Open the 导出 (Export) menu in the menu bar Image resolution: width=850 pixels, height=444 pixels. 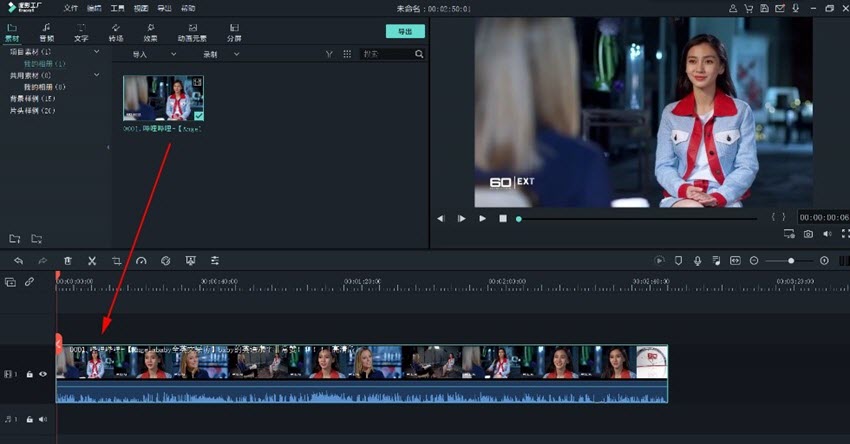[164, 8]
